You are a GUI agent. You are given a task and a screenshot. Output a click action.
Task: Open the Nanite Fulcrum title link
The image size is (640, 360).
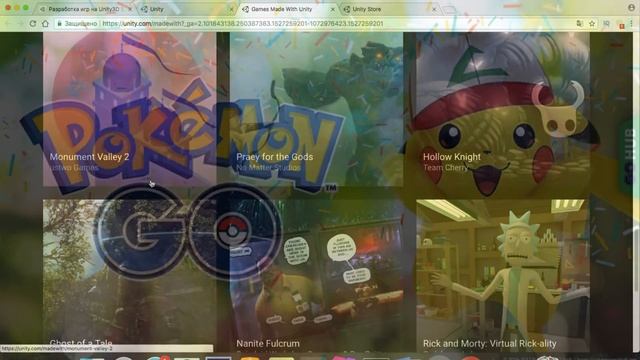(268, 344)
